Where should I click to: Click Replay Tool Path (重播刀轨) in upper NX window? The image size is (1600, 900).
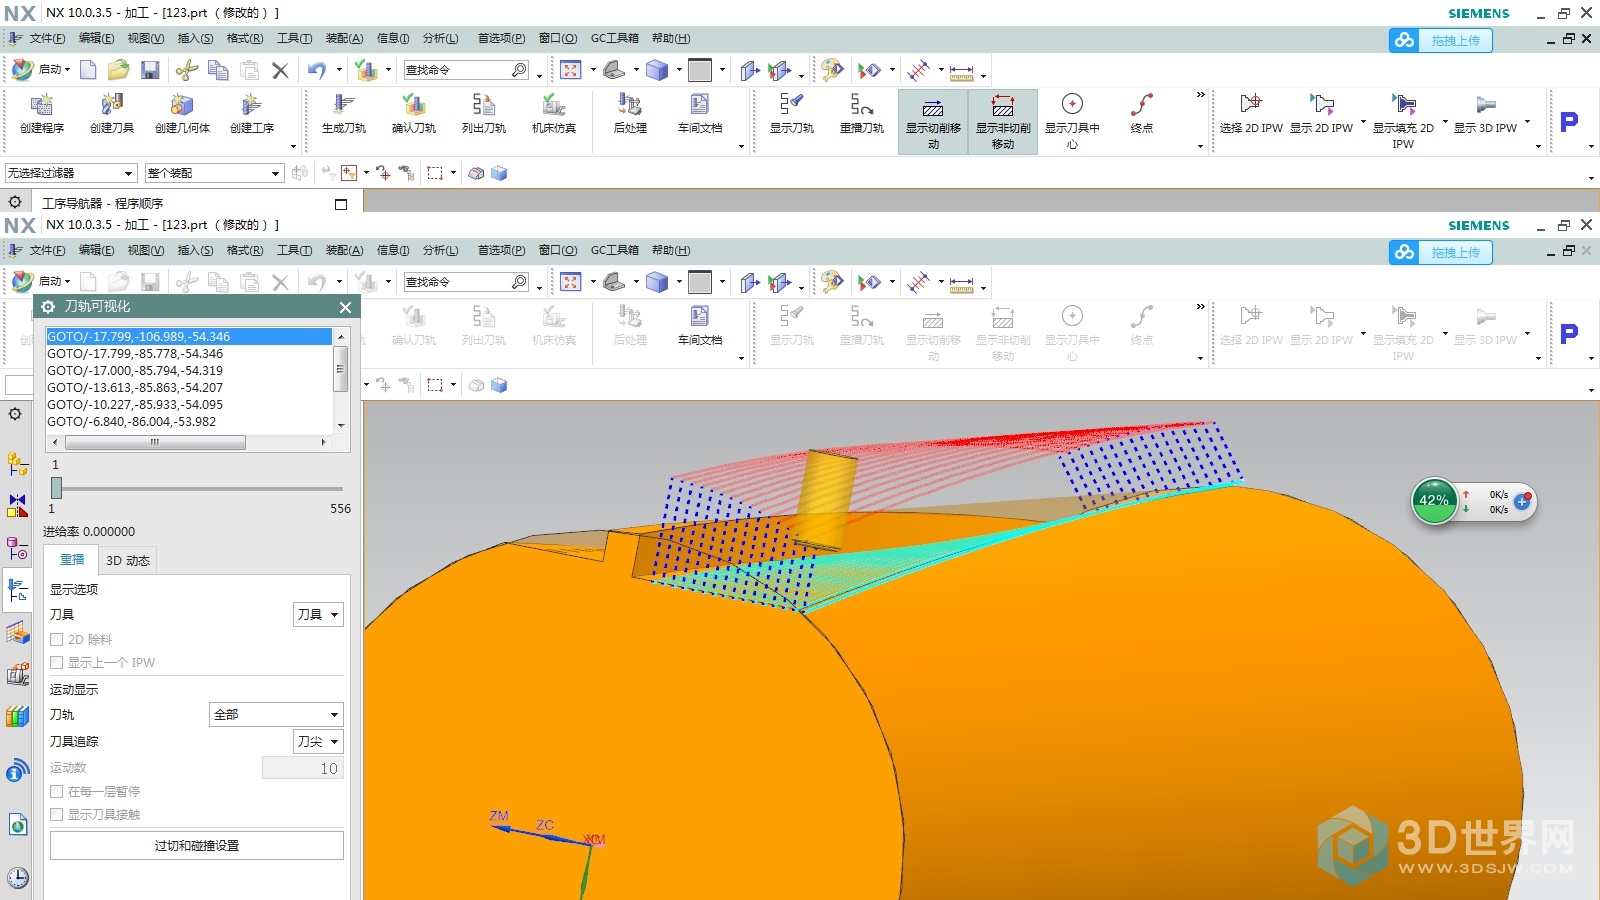pos(862,113)
